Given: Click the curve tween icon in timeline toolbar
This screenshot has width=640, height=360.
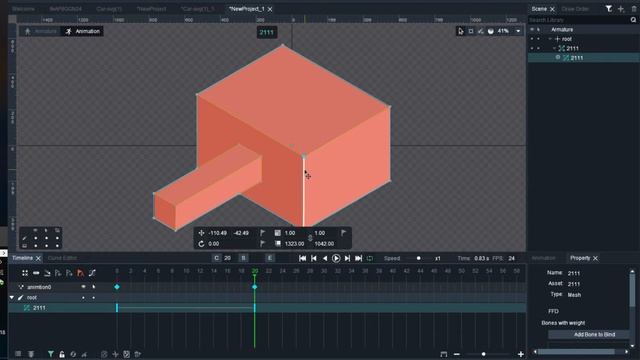Looking at the screenshot, I should pyautogui.click(x=92, y=273).
